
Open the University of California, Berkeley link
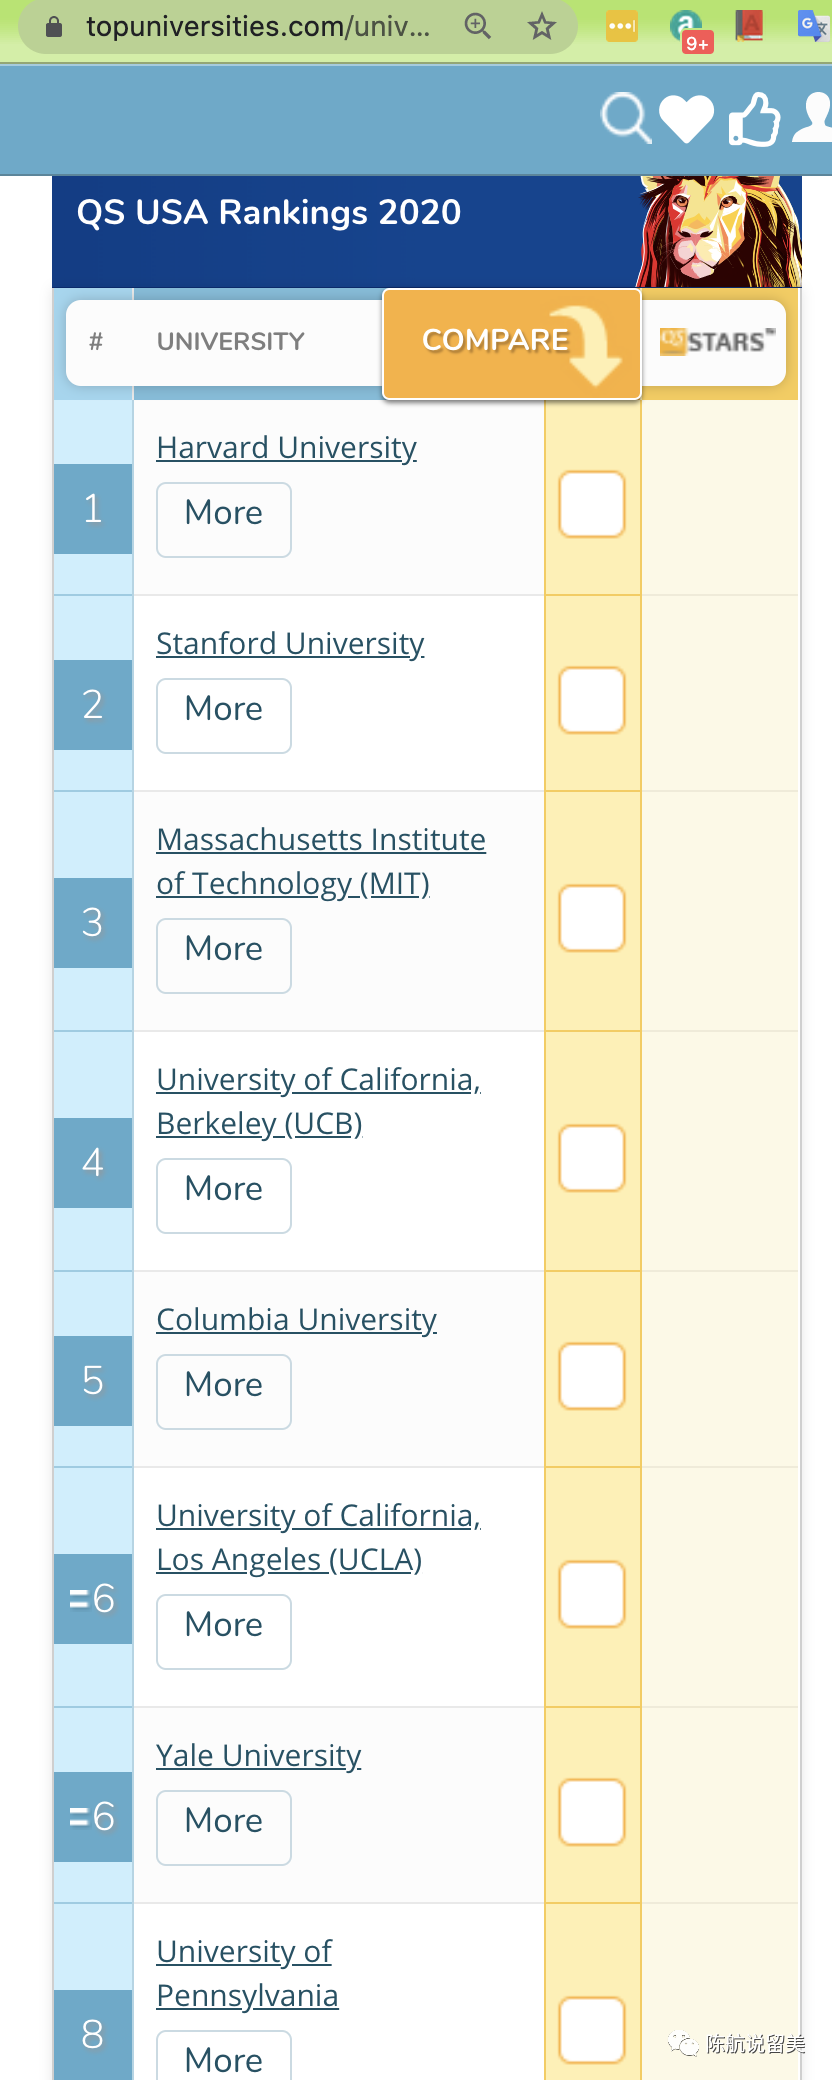pos(318,1101)
